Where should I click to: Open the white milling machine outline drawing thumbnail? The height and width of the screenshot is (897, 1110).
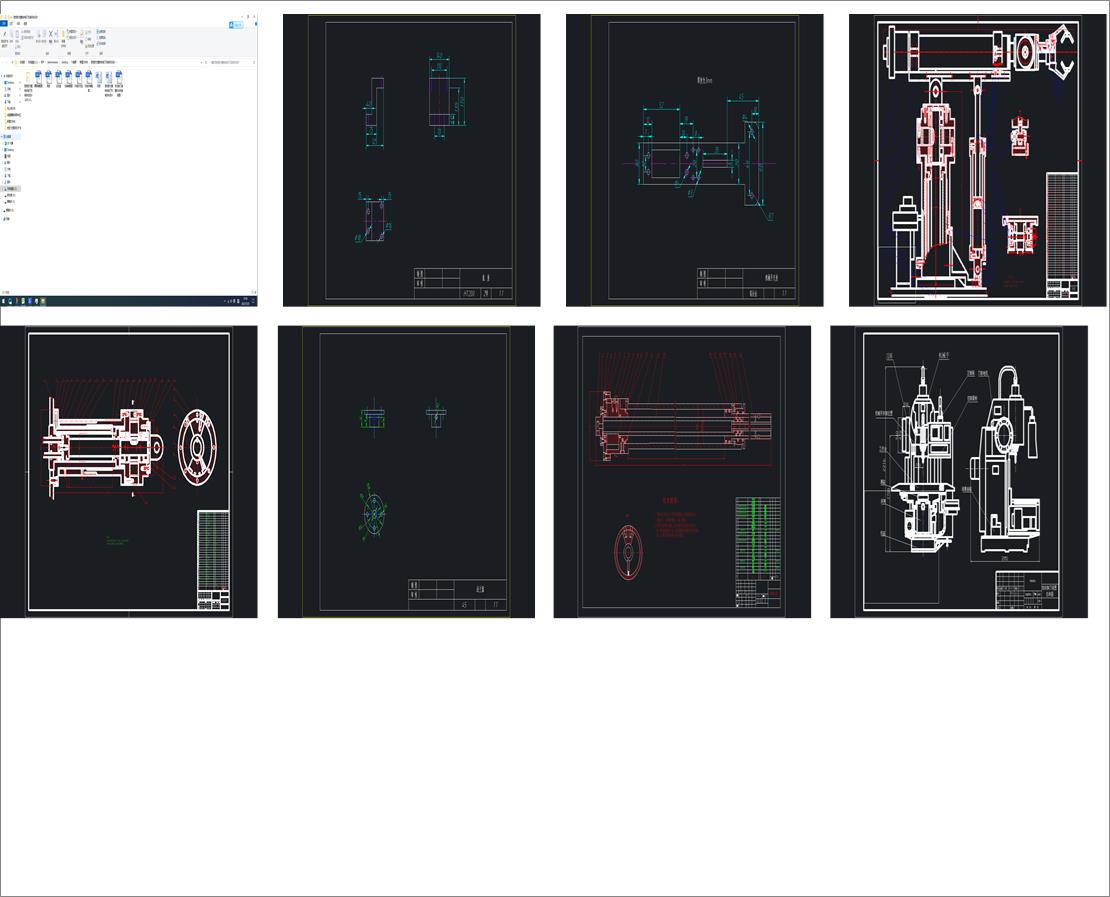point(959,472)
